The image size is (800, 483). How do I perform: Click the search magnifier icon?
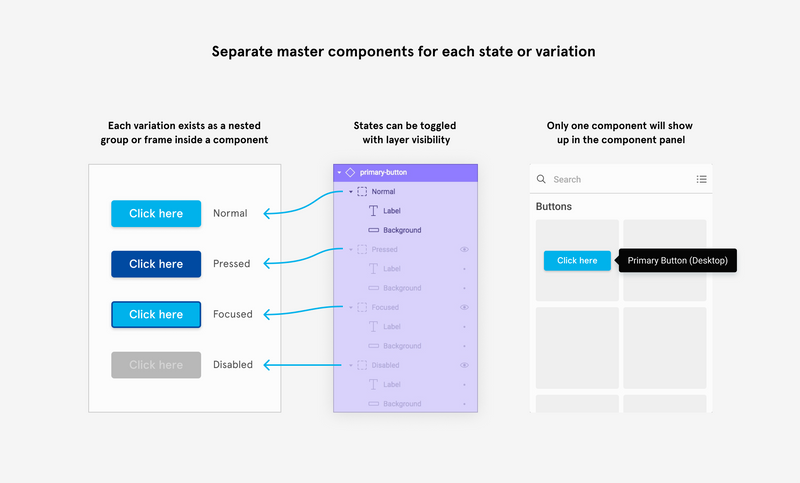pyautogui.click(x=541, y=179)
